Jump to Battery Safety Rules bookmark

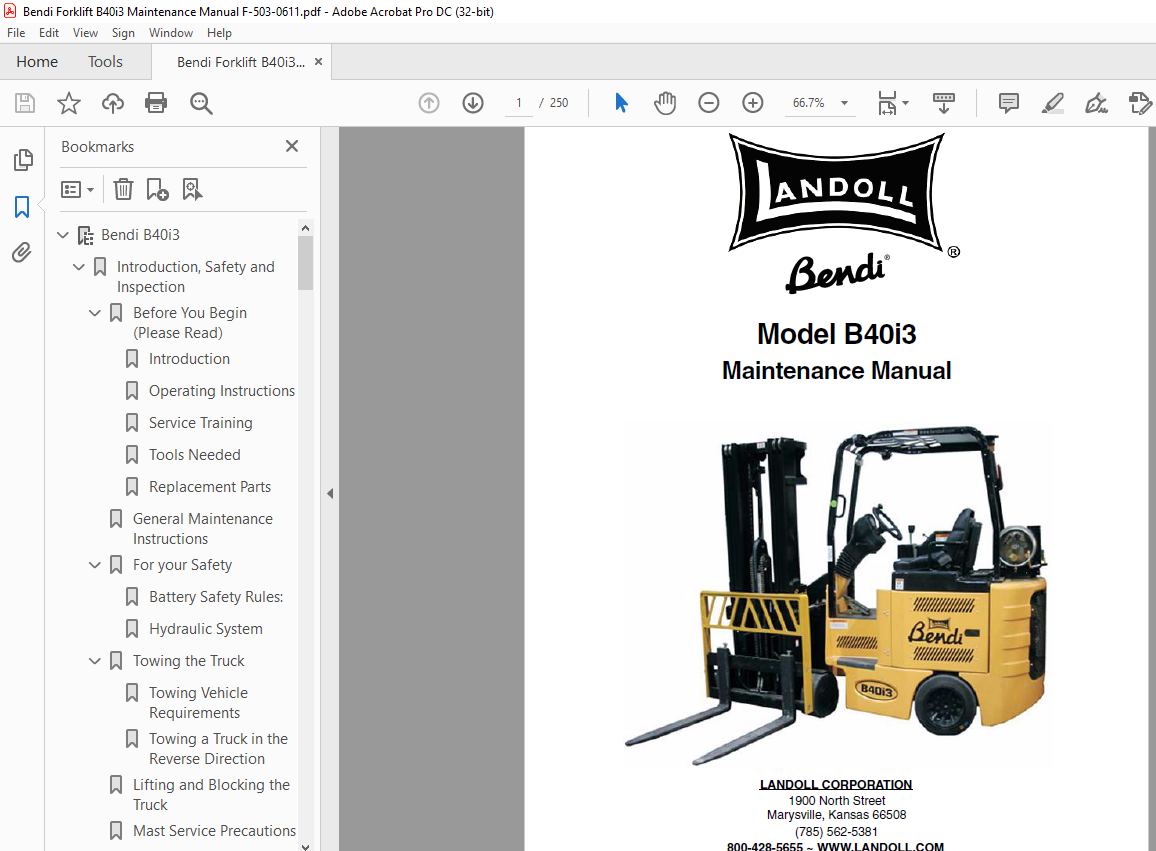[216, 597]
